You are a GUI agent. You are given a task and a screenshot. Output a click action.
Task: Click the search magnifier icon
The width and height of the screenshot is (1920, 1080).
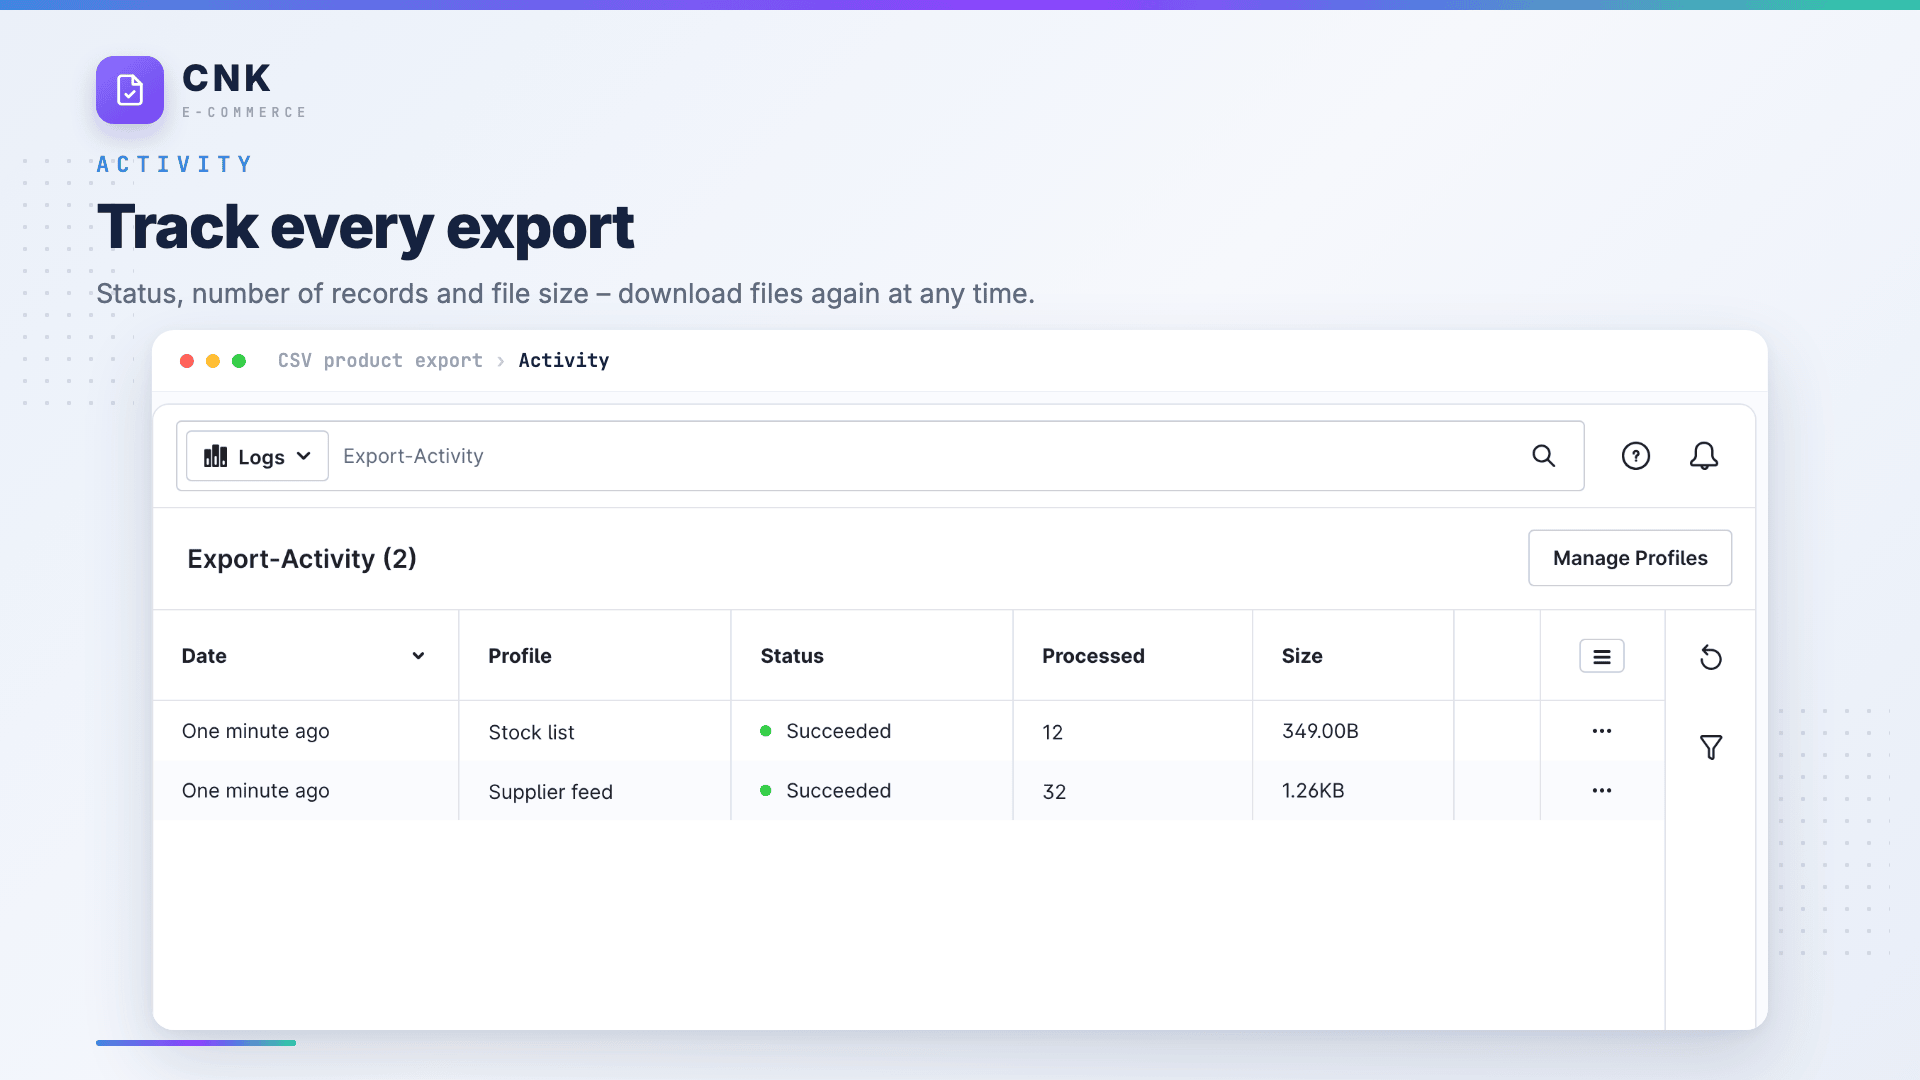(x=1543, y=456)
